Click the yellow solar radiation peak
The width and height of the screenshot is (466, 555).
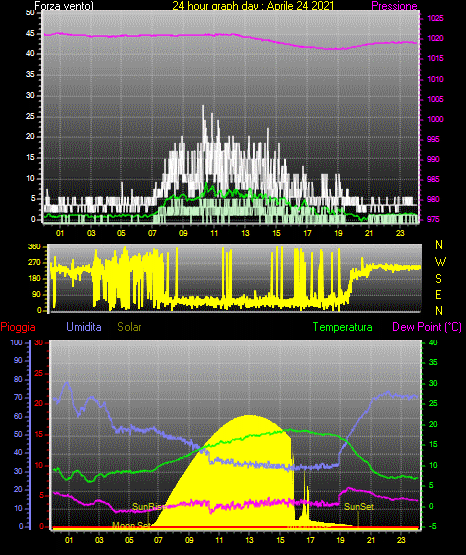250,418
